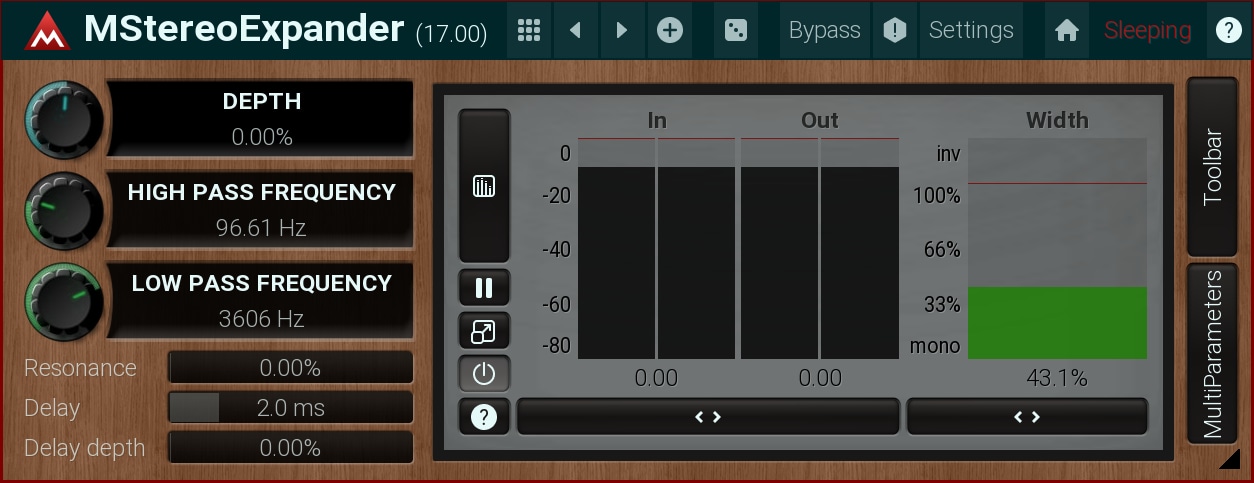This screenshot has height=483, width=1254.
Task: Click the 43.1% width value
Action: point(1057,378)
